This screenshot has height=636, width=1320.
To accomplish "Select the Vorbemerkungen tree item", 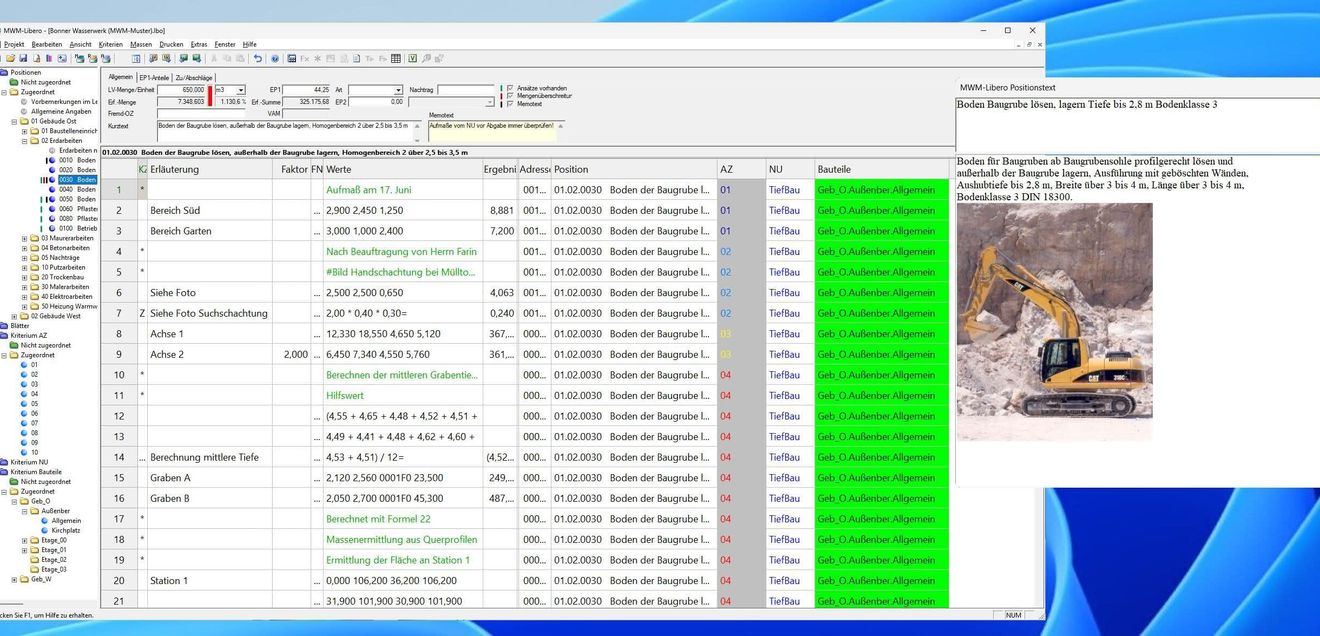I will (64, 102).
